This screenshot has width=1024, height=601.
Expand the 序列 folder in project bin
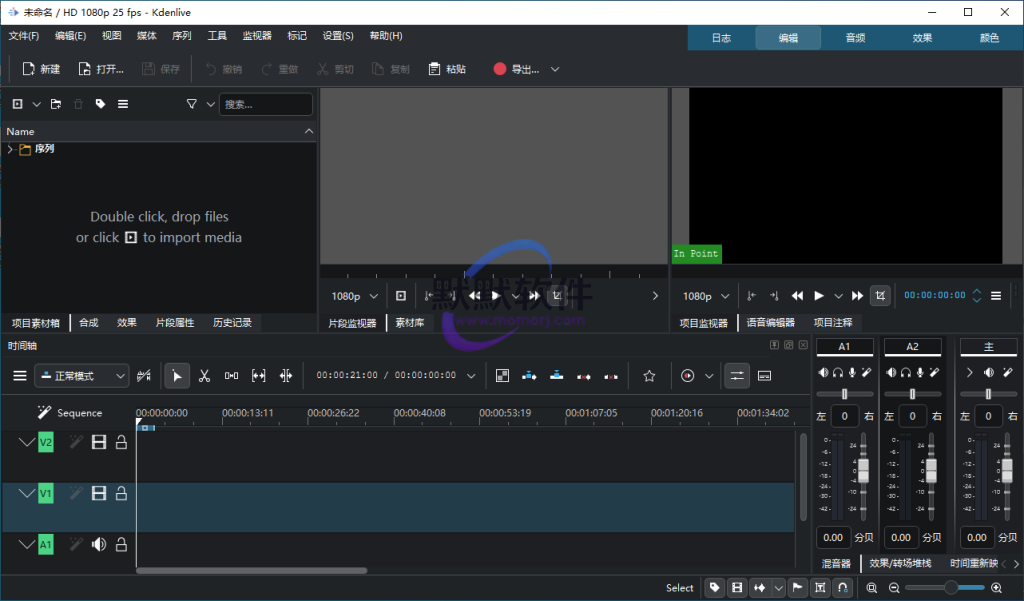[10, 149]
